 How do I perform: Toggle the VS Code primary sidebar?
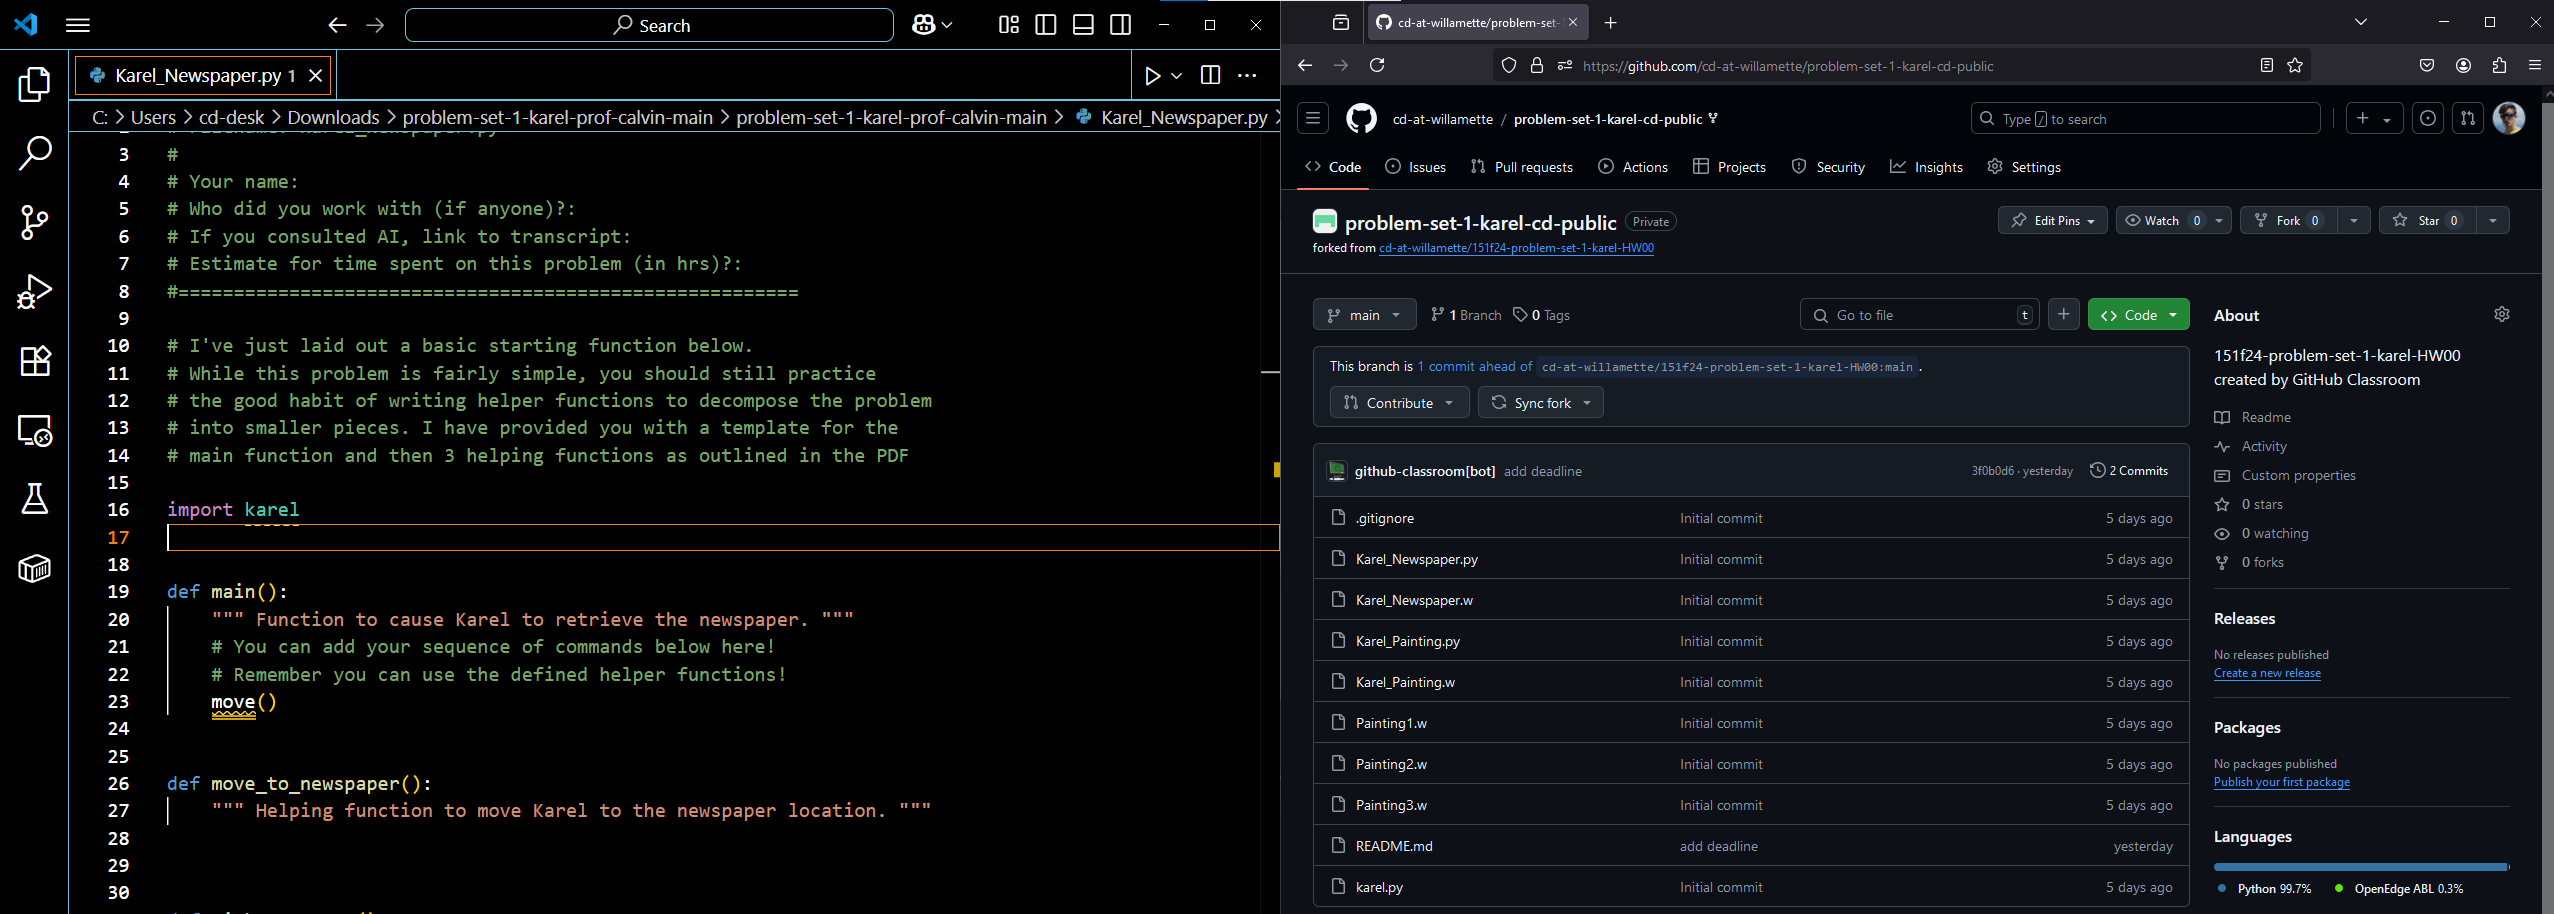[x=1046, y=25]
